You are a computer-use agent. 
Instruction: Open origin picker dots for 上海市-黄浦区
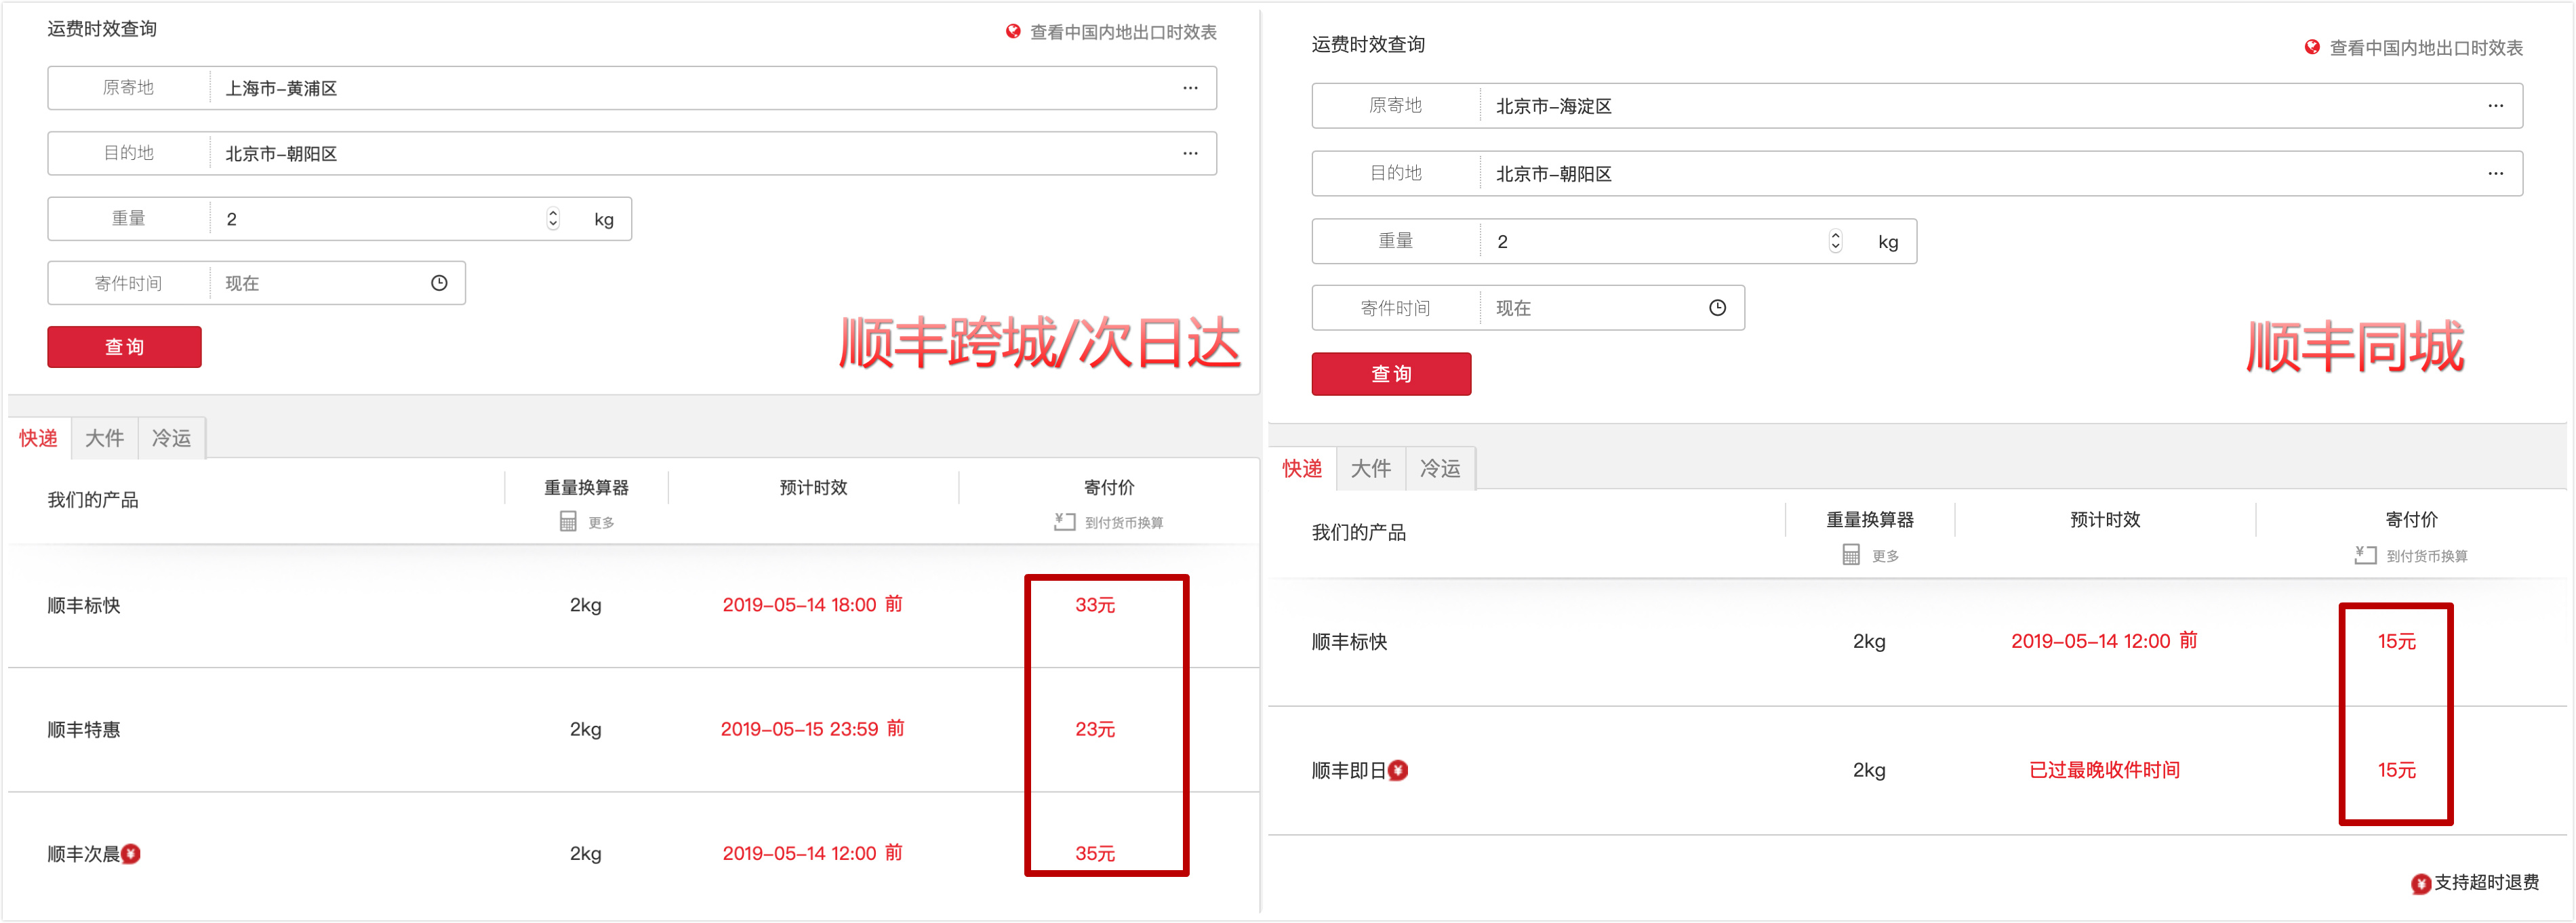click(x=1190, y=88)
